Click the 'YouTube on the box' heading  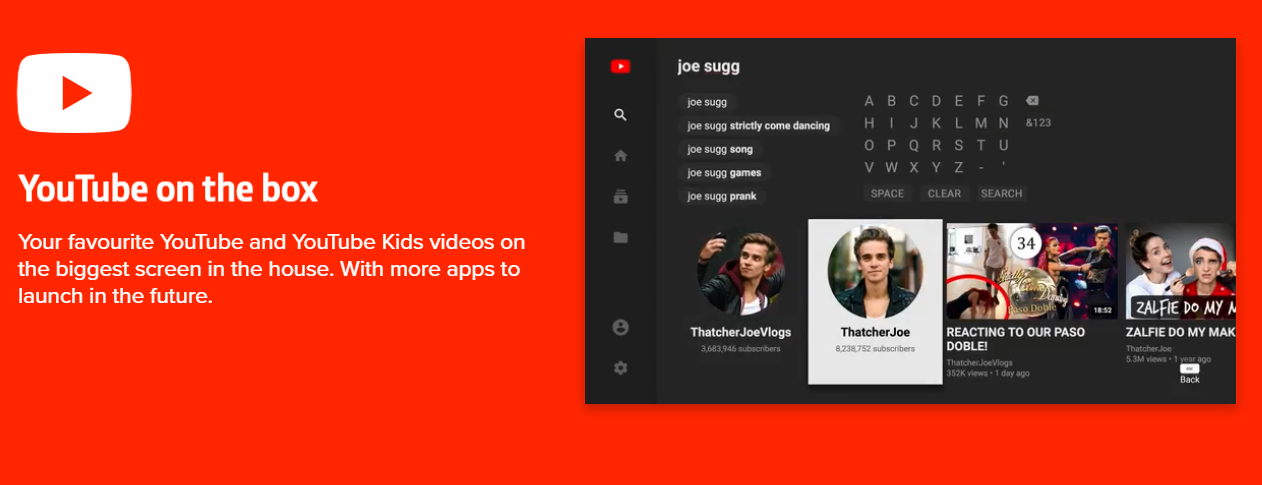click(168, 188)
